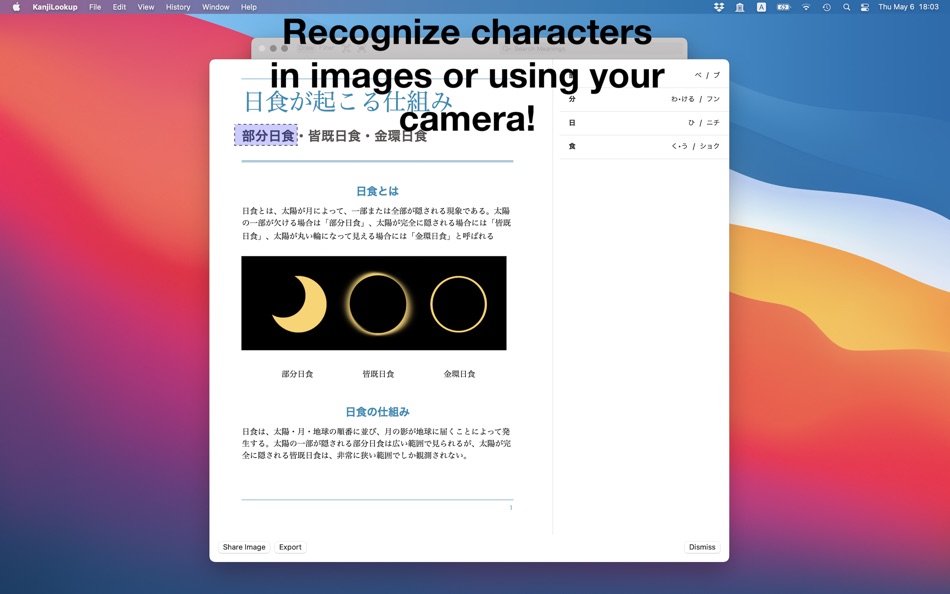Screen dimensions: 950x594
Task: Open Control Center icon
Action: coord(865,7)
